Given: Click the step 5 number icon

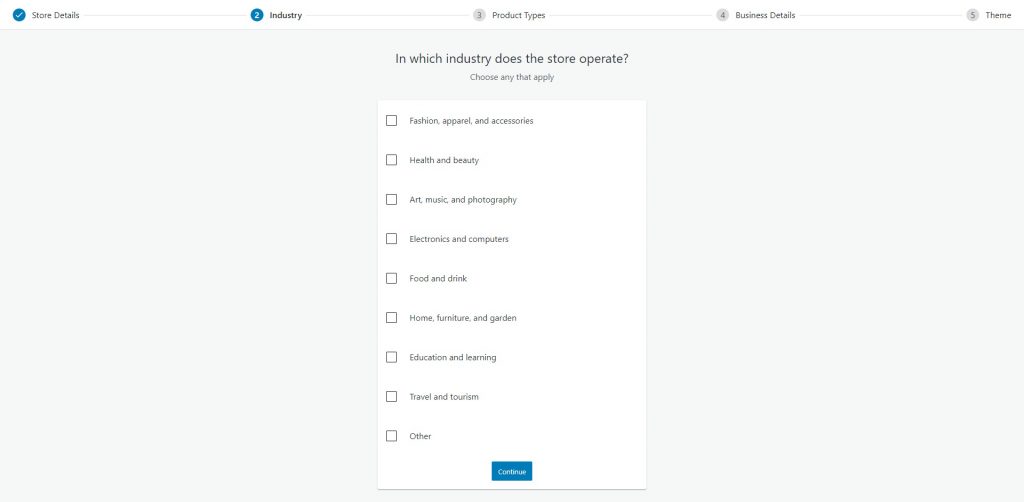Looking at the screenshot, I should (973, 15).
